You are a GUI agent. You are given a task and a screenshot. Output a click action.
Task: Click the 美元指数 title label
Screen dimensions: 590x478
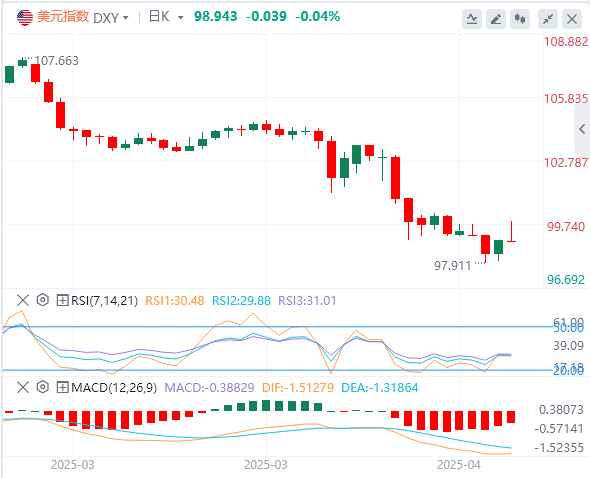click(x=63, y=17)
